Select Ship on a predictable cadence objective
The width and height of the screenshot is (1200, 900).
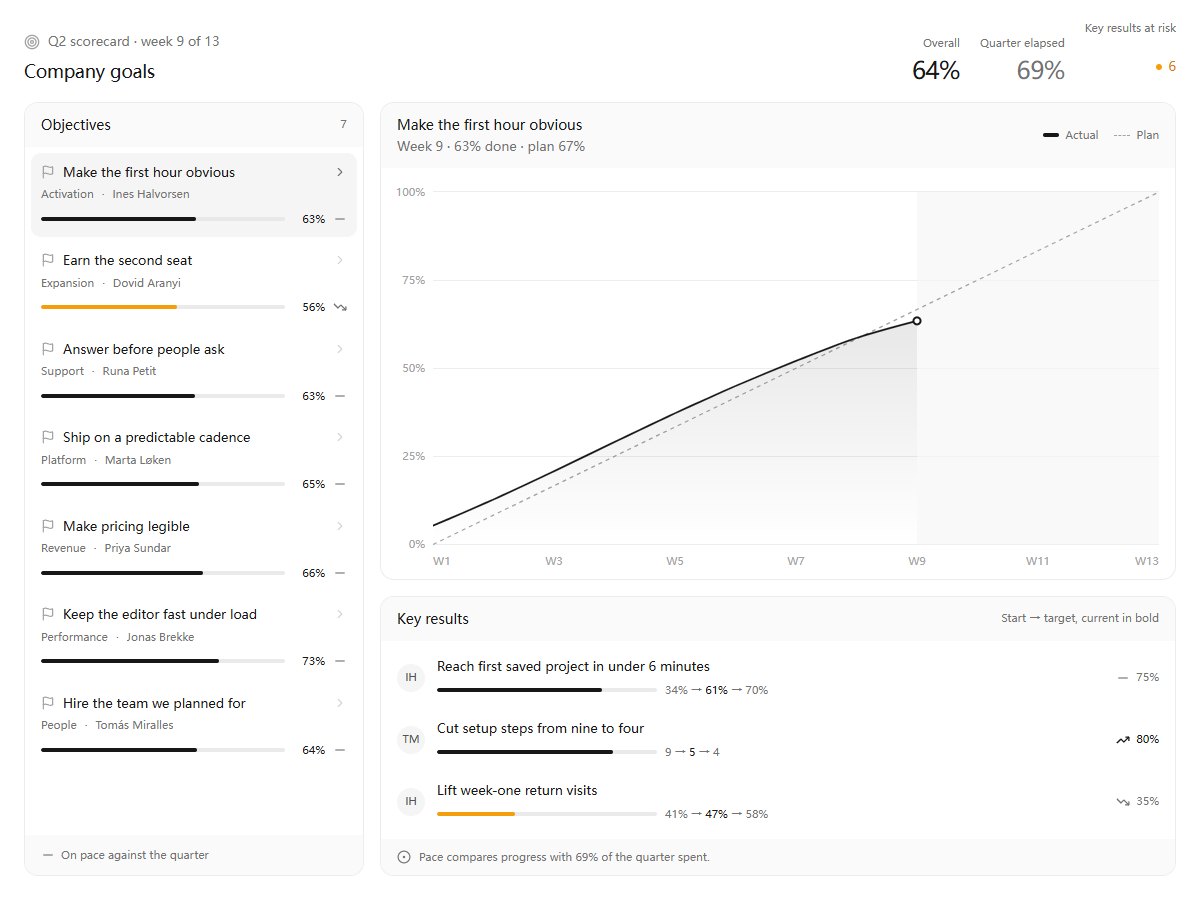(194, 460)
